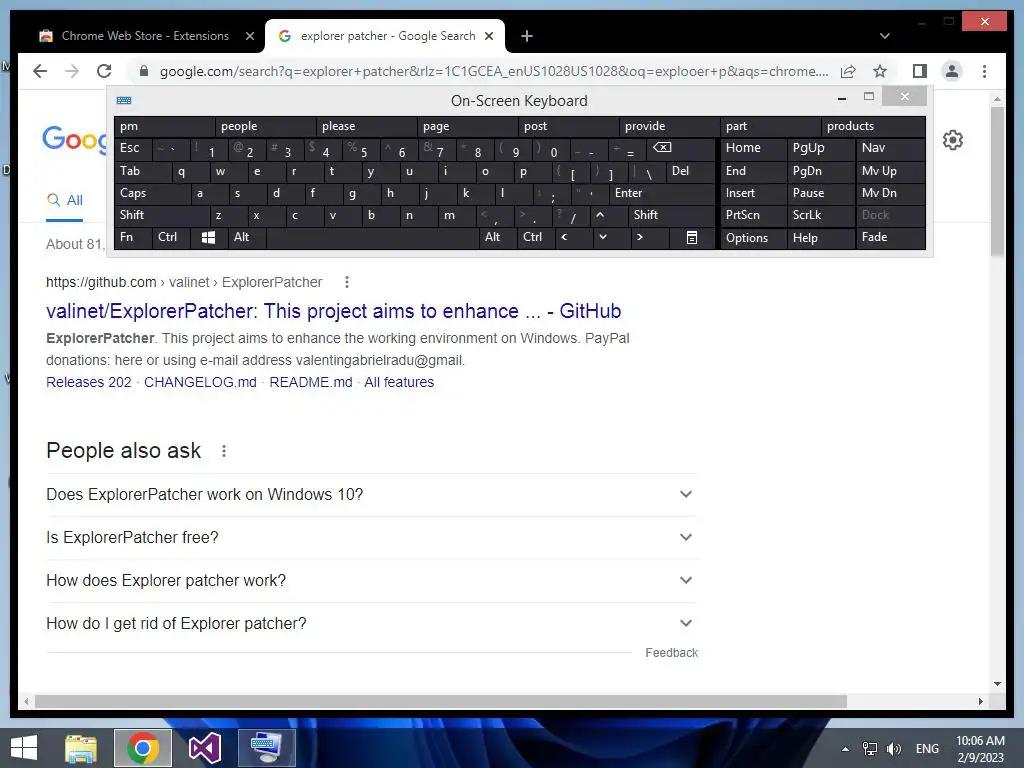Expand 'Is ExplorerPatcher free?' question
The image size is (1024, 768).
(x=370, y=537)
